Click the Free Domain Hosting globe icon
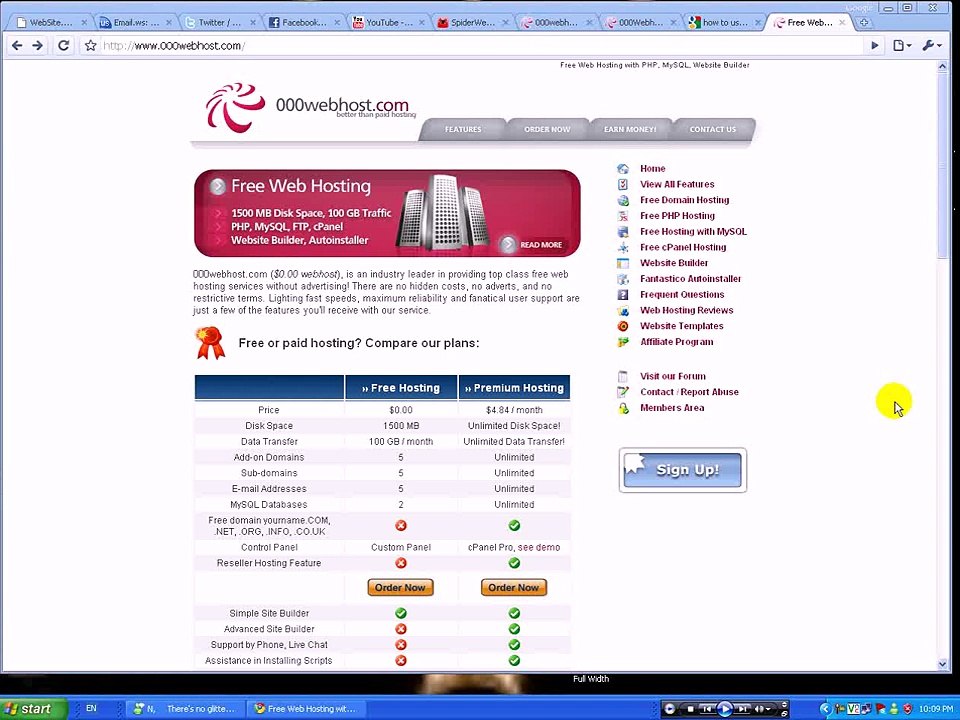 [623, 200]
